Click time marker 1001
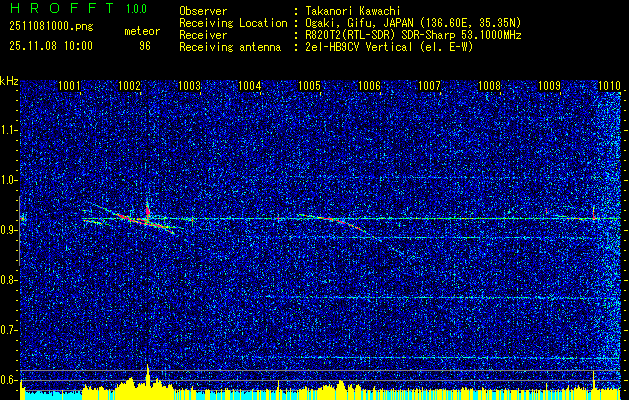This screenshot has width=629, height=400. (x=69, y=86)
